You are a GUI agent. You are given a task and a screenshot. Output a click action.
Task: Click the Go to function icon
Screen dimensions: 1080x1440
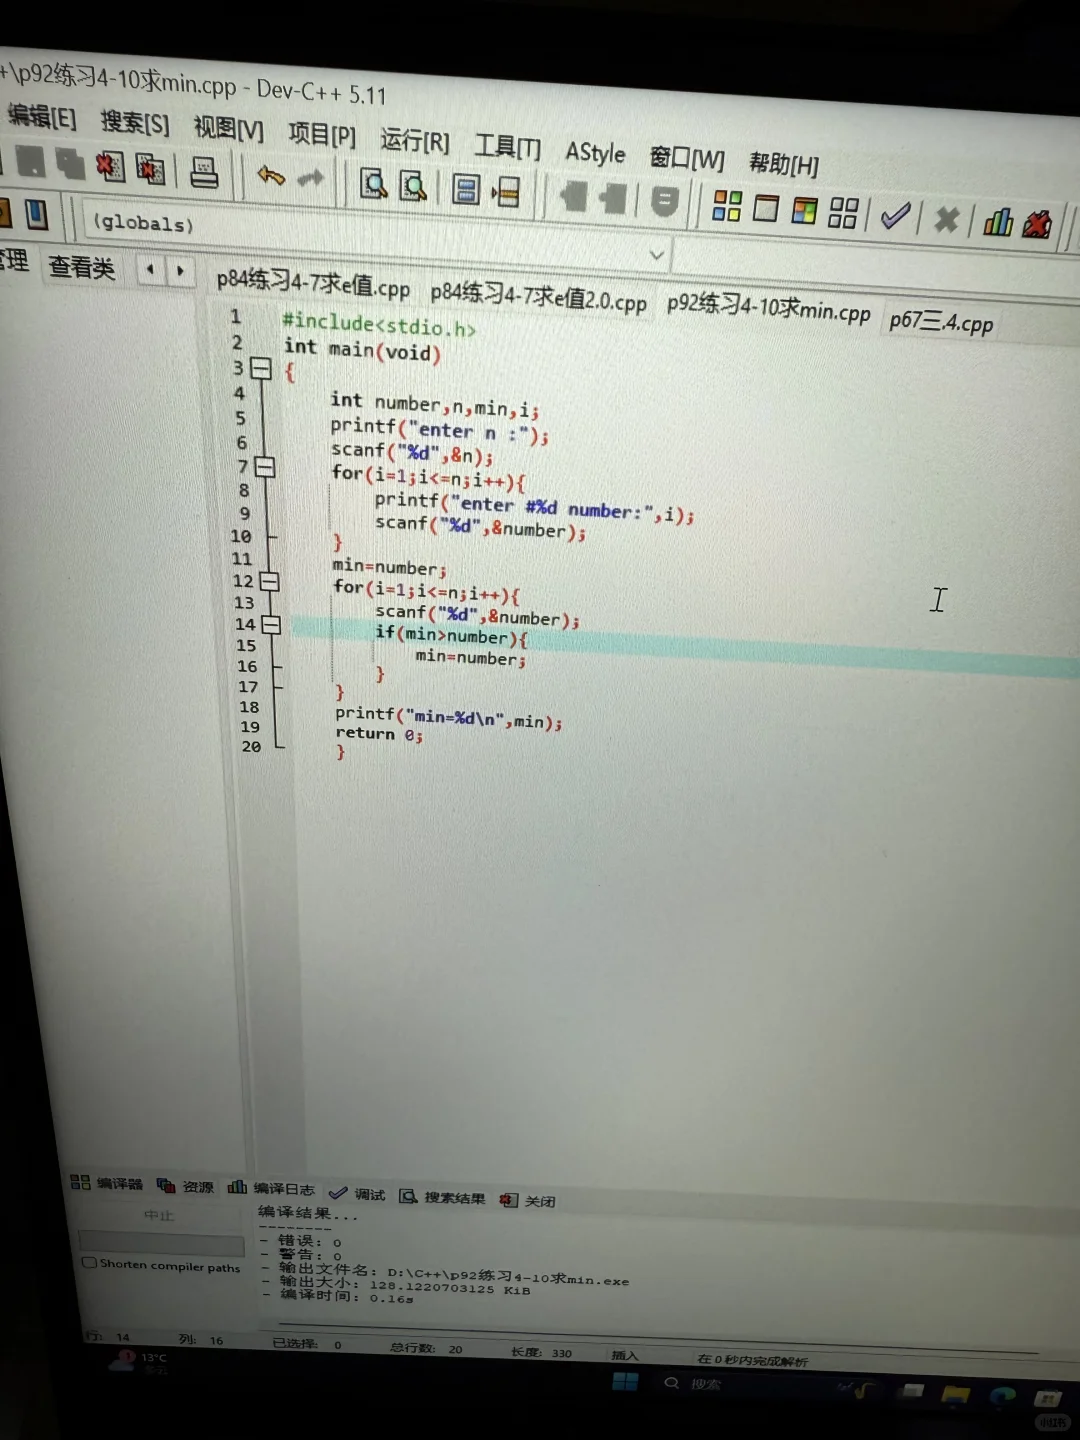(x=466, y=188)
